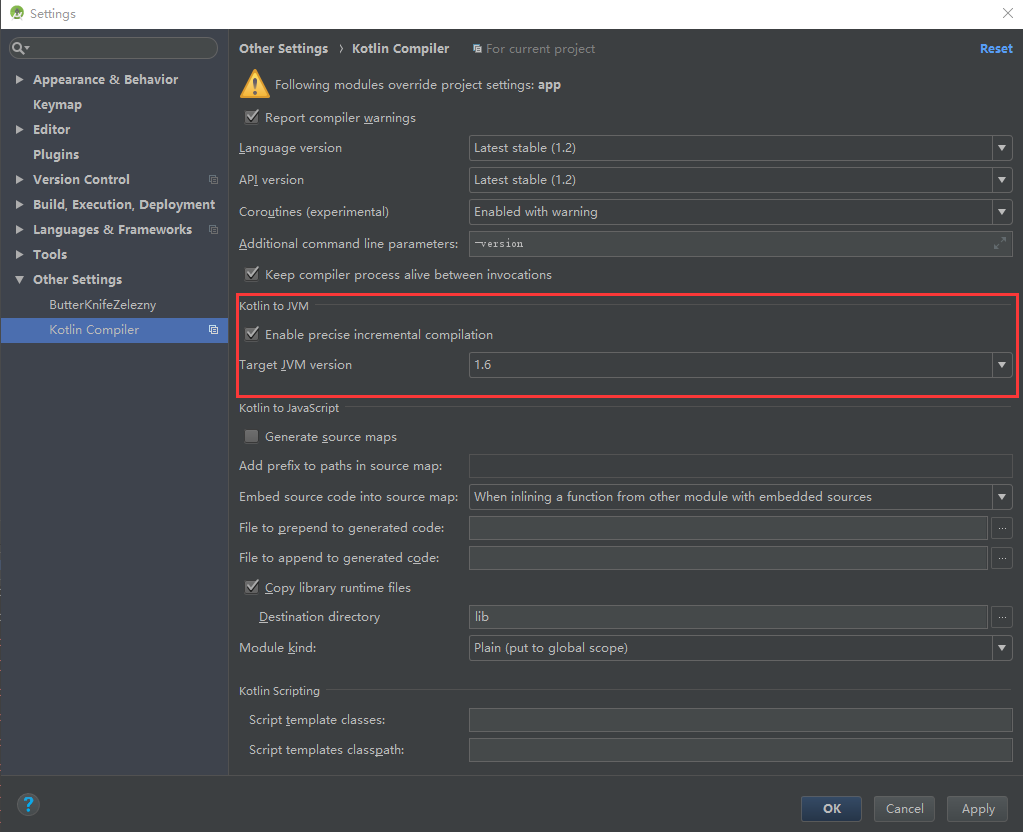Open the help question mark button
The image size is (1023, 832).
[28, 804]
